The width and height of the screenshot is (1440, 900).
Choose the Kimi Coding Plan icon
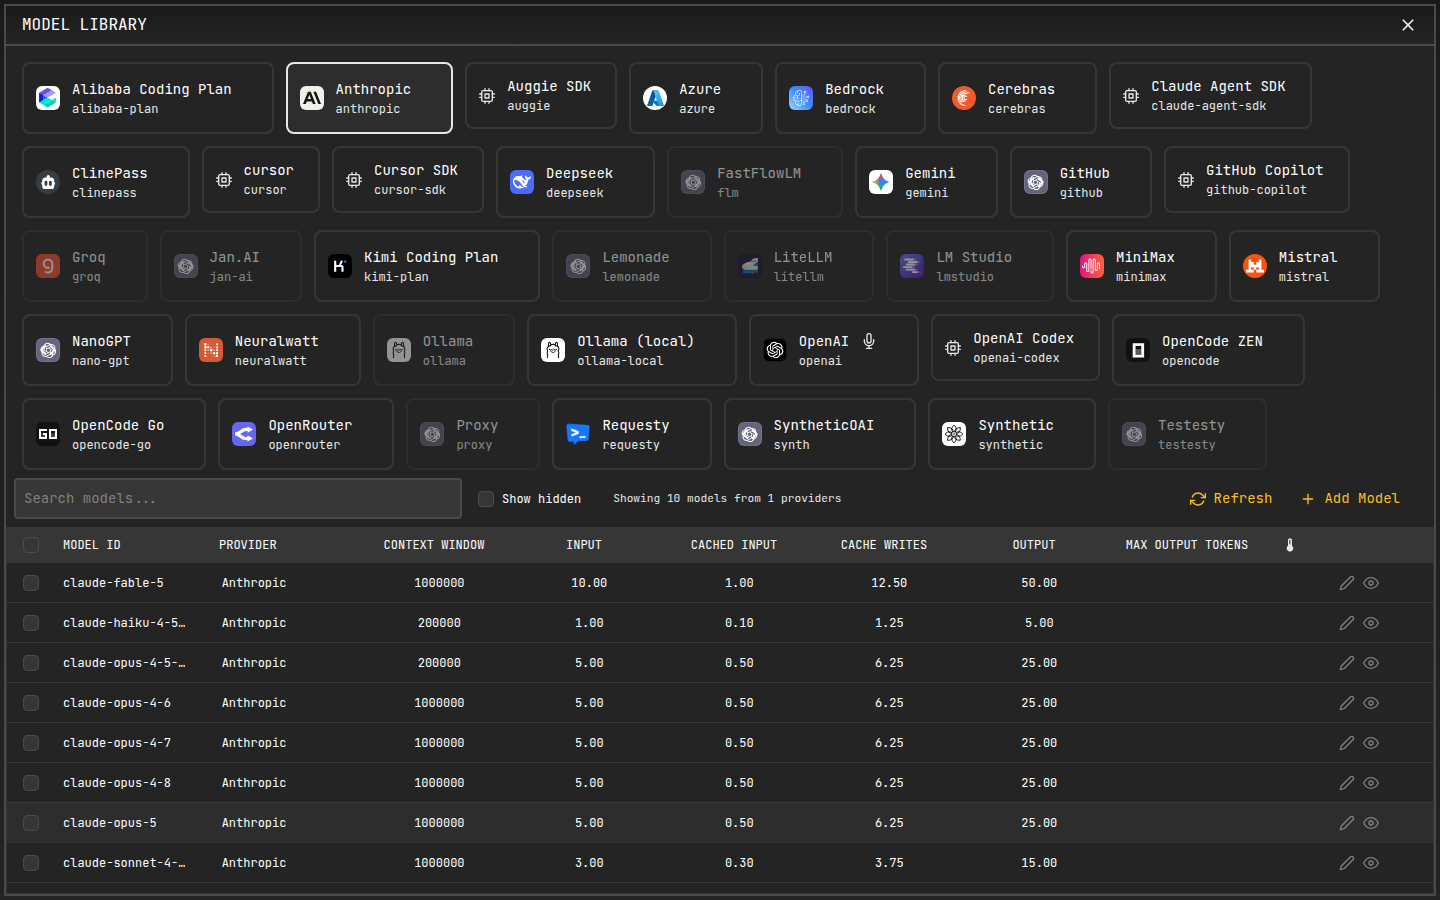(x=340, y=266)
